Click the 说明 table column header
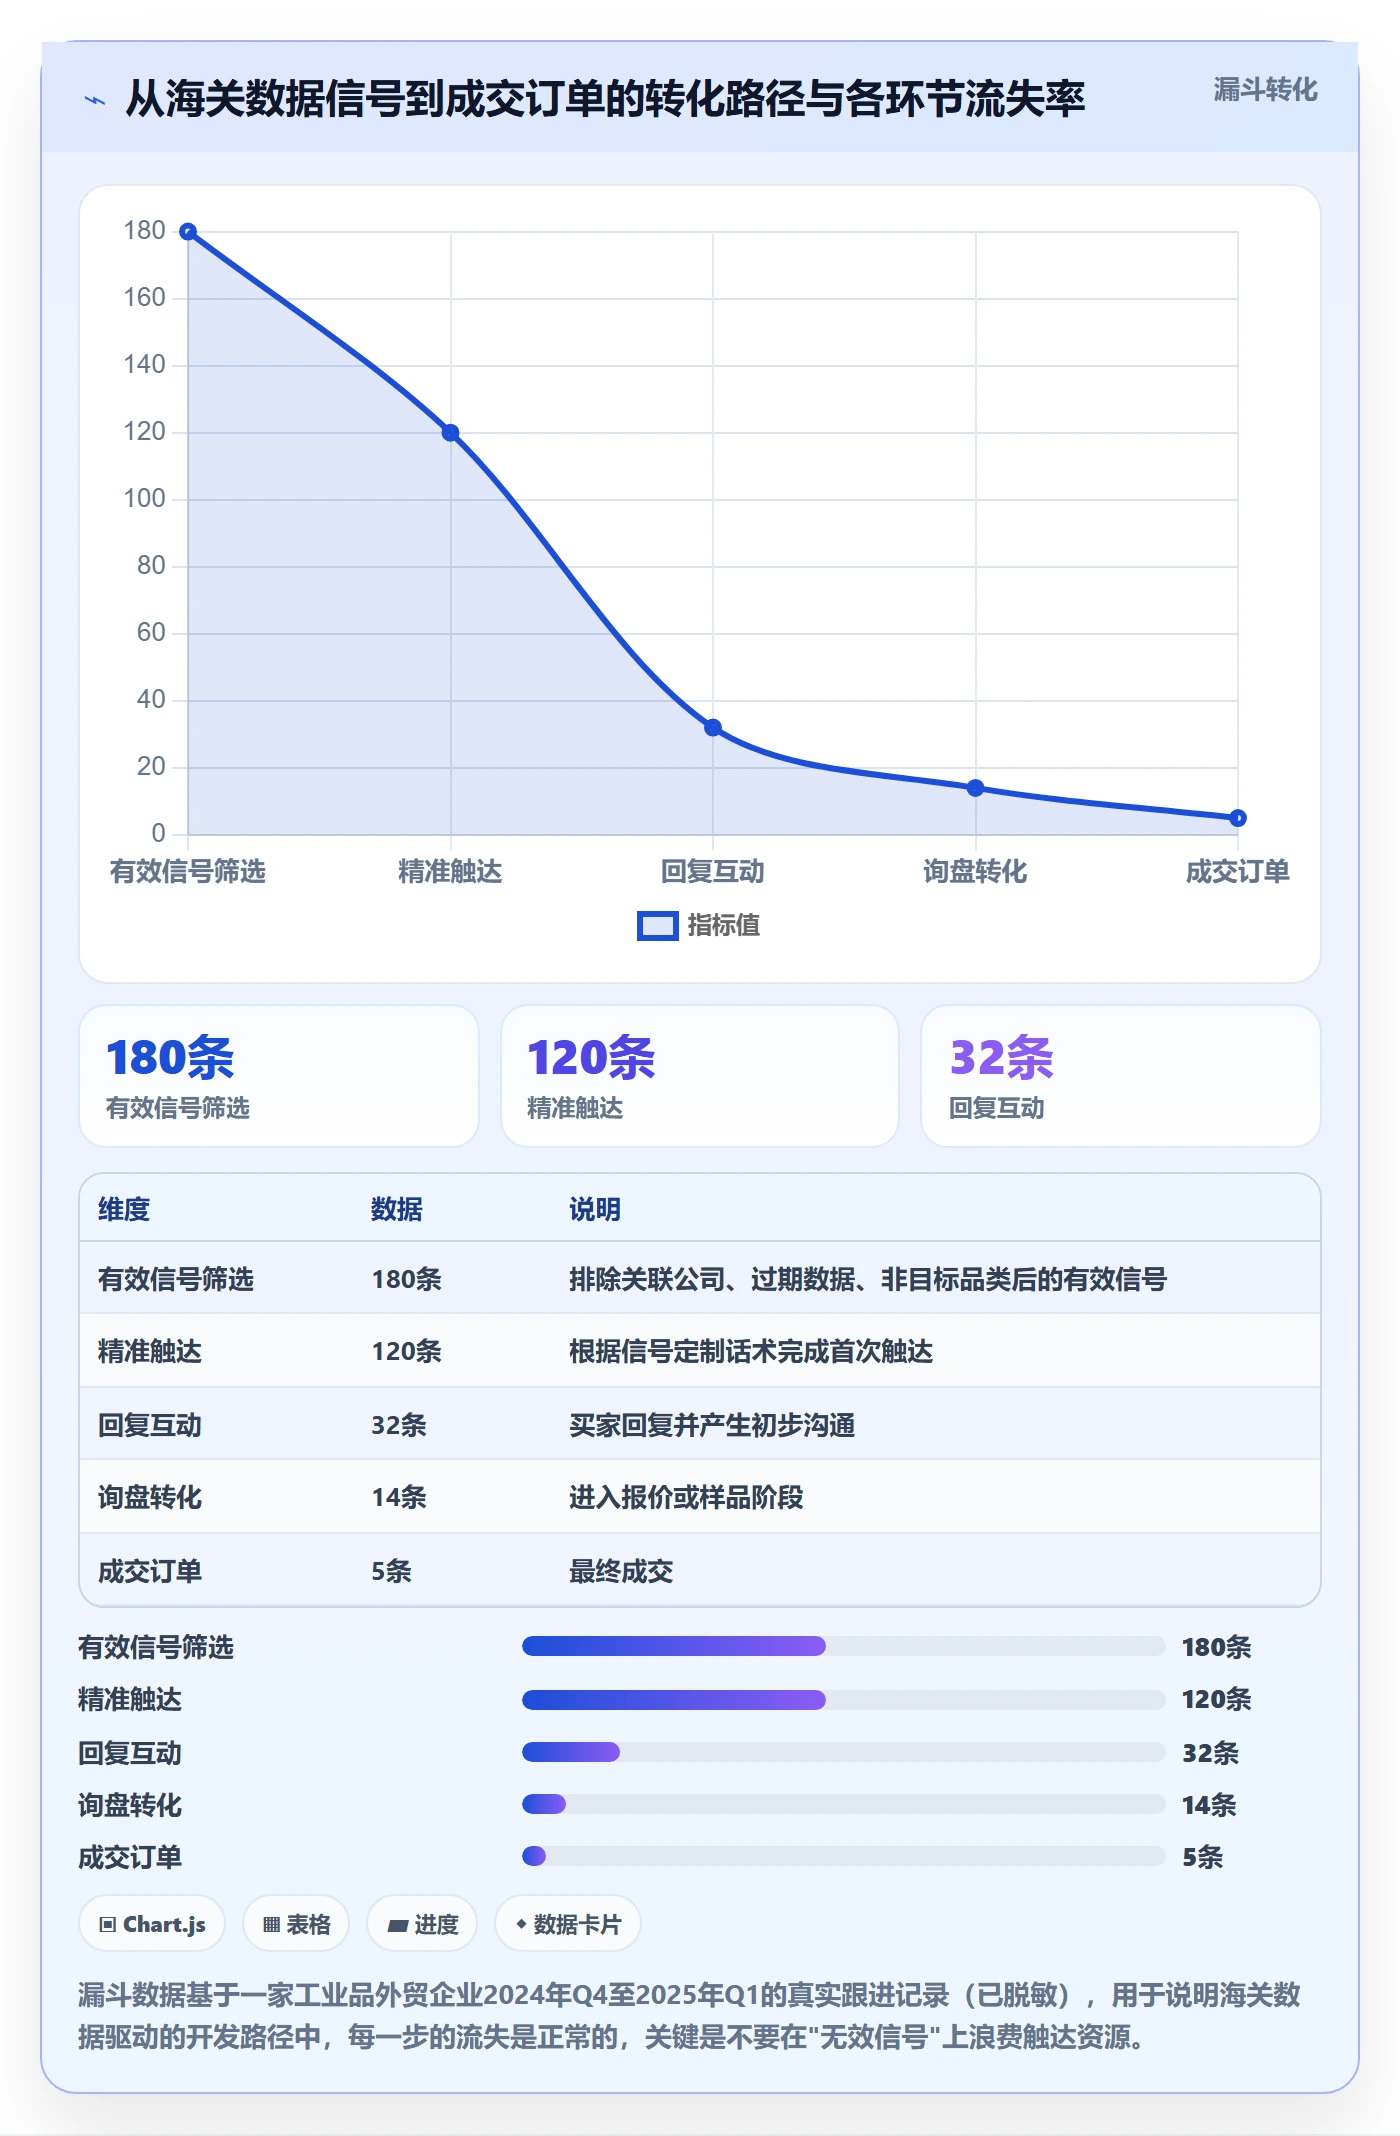1400x2136 pixels. click(x=595, y=1209)
